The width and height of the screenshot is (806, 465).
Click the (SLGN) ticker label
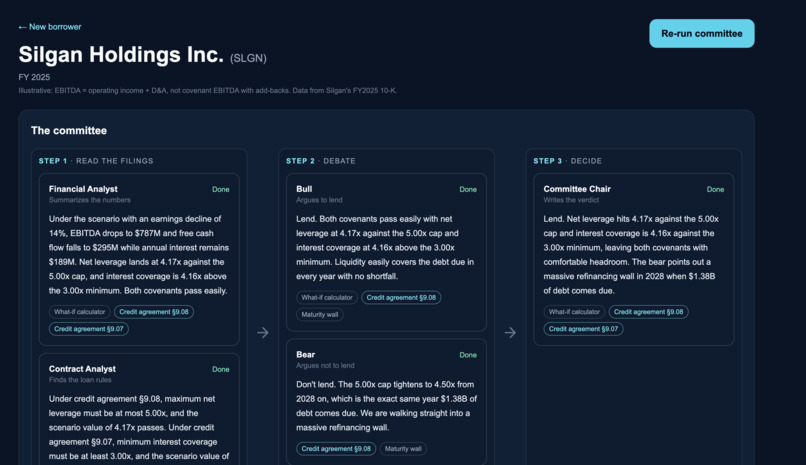click(x=248, y=58)
